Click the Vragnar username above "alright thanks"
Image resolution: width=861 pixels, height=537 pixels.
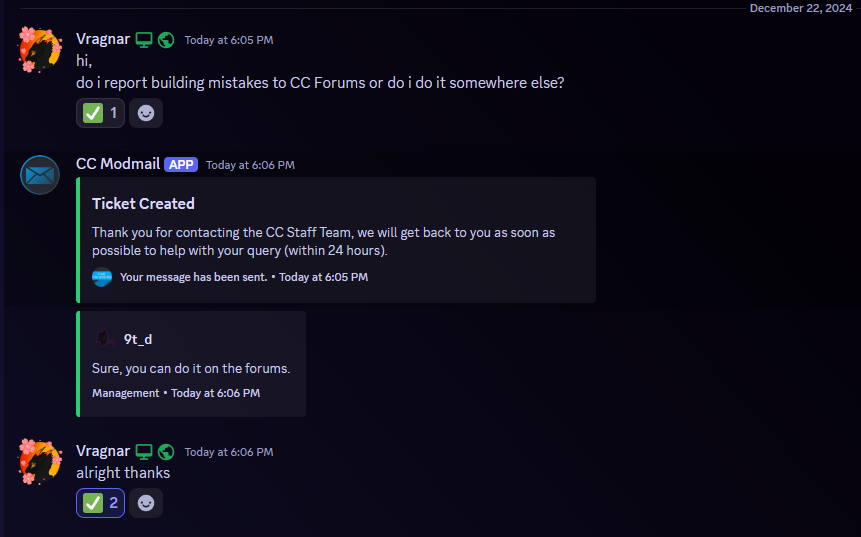(x=102, y=452)
